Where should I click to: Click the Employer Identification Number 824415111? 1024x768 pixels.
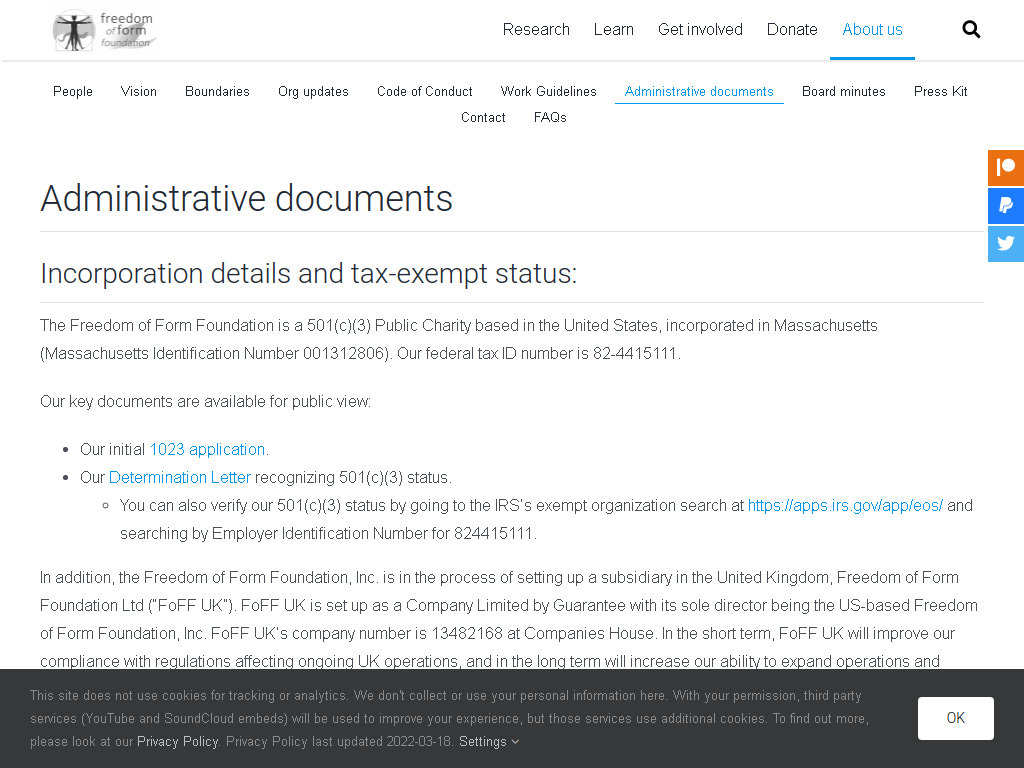pos(493,534)
